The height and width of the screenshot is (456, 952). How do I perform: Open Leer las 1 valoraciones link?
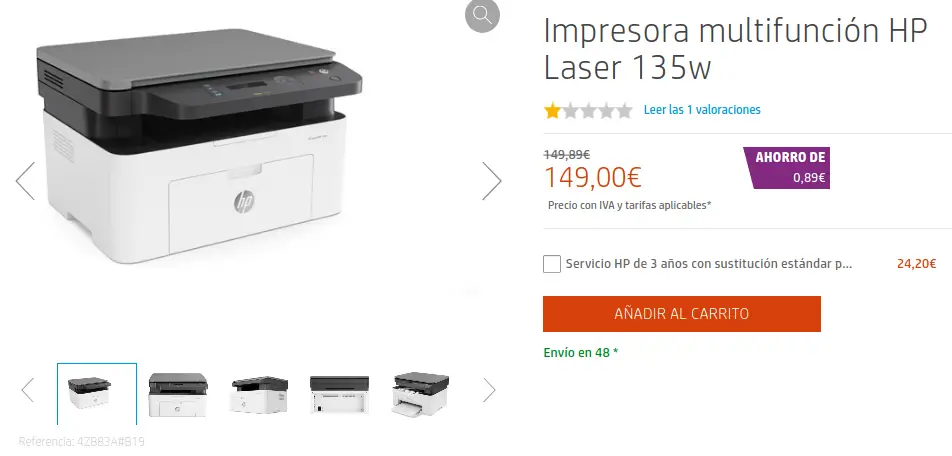coord(702,110)
